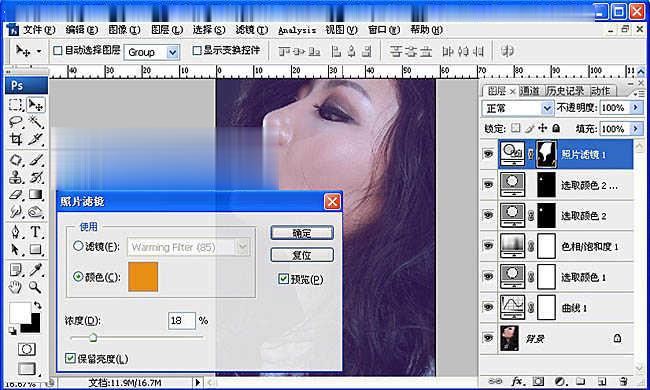Select the Eyedropper tool

click(x=36, y=270)
